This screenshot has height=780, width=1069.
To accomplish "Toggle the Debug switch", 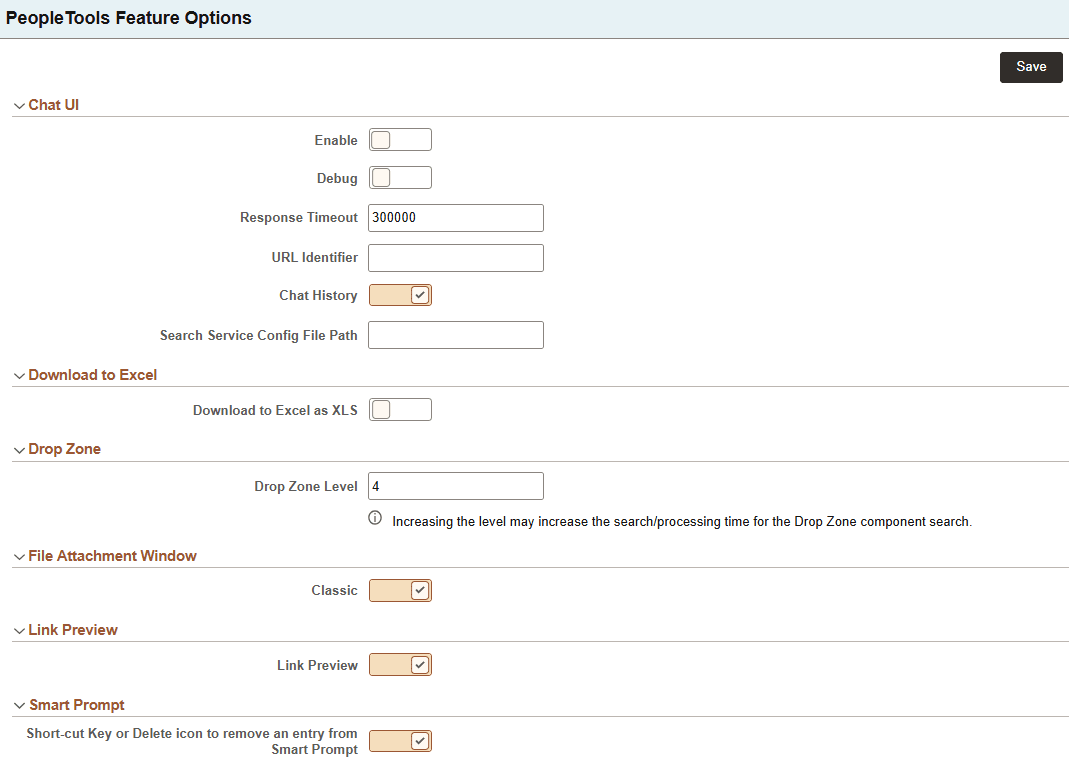I will pyautogui.click(x=400, y=178).
